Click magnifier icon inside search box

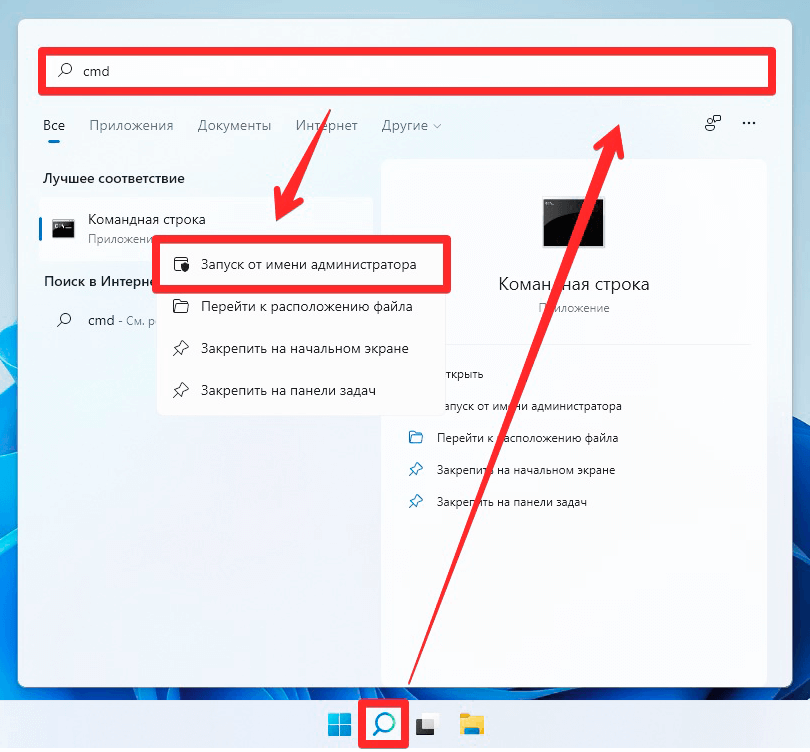(x=65, y=70)
